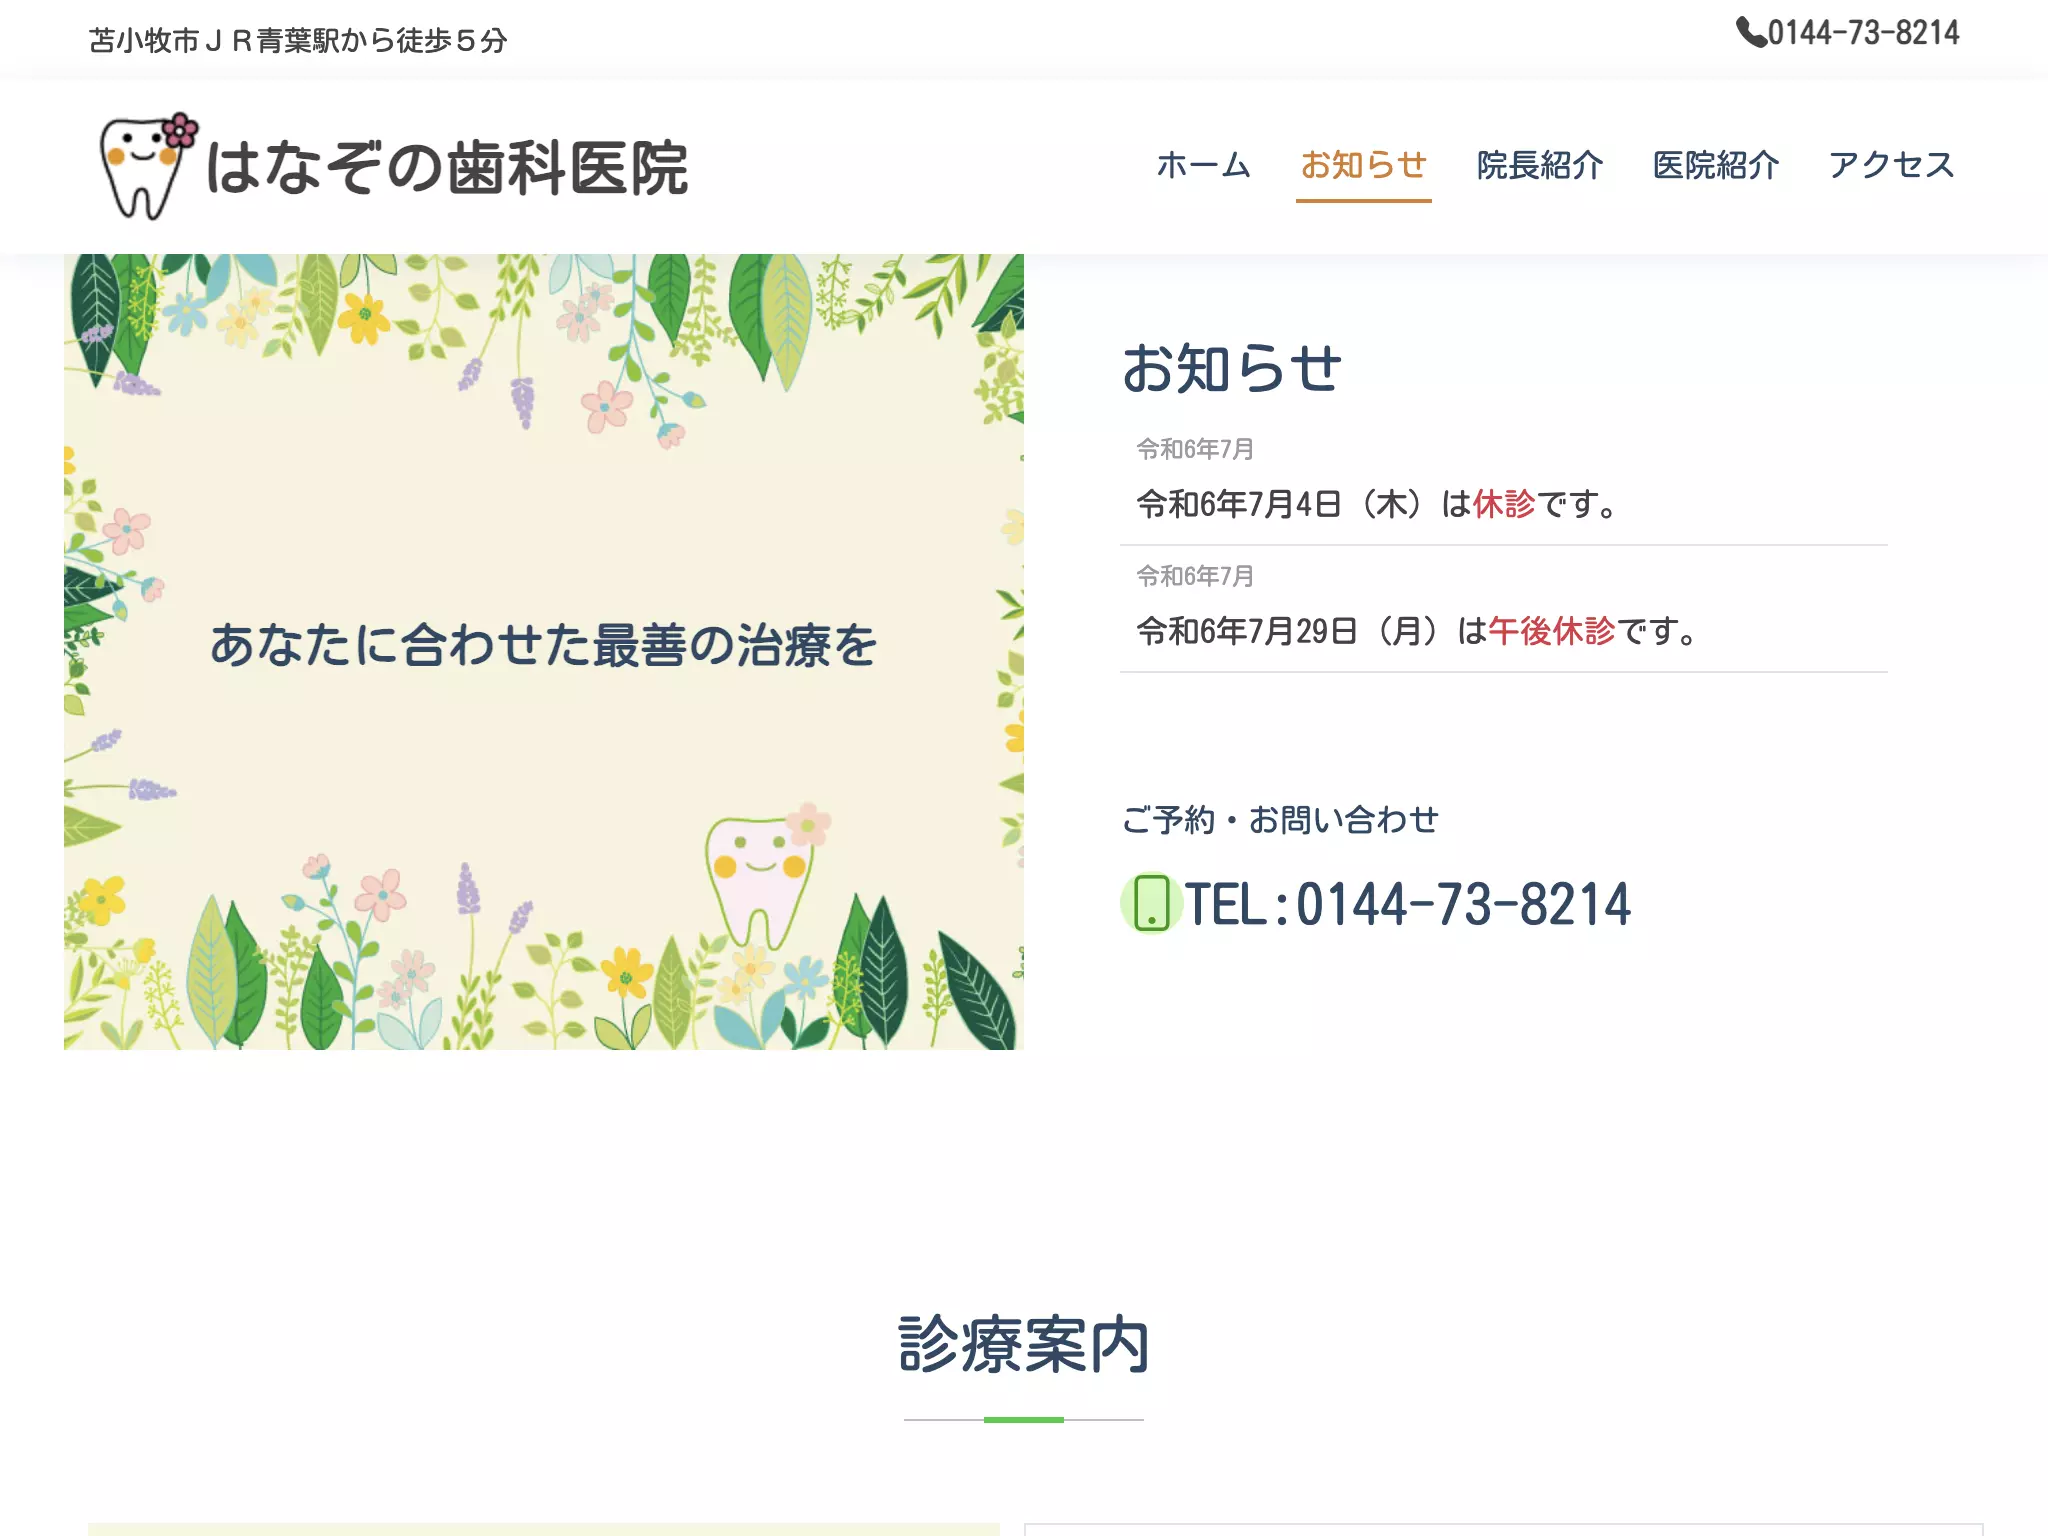Click the ご予約・お問い合わせ label
Viewport: 2048px width, 1536px height.
[x=1280, y=820]
